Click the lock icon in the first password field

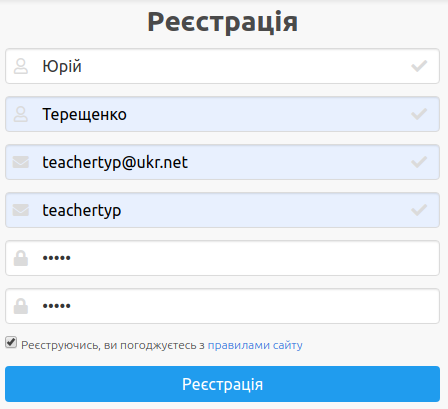21,258
